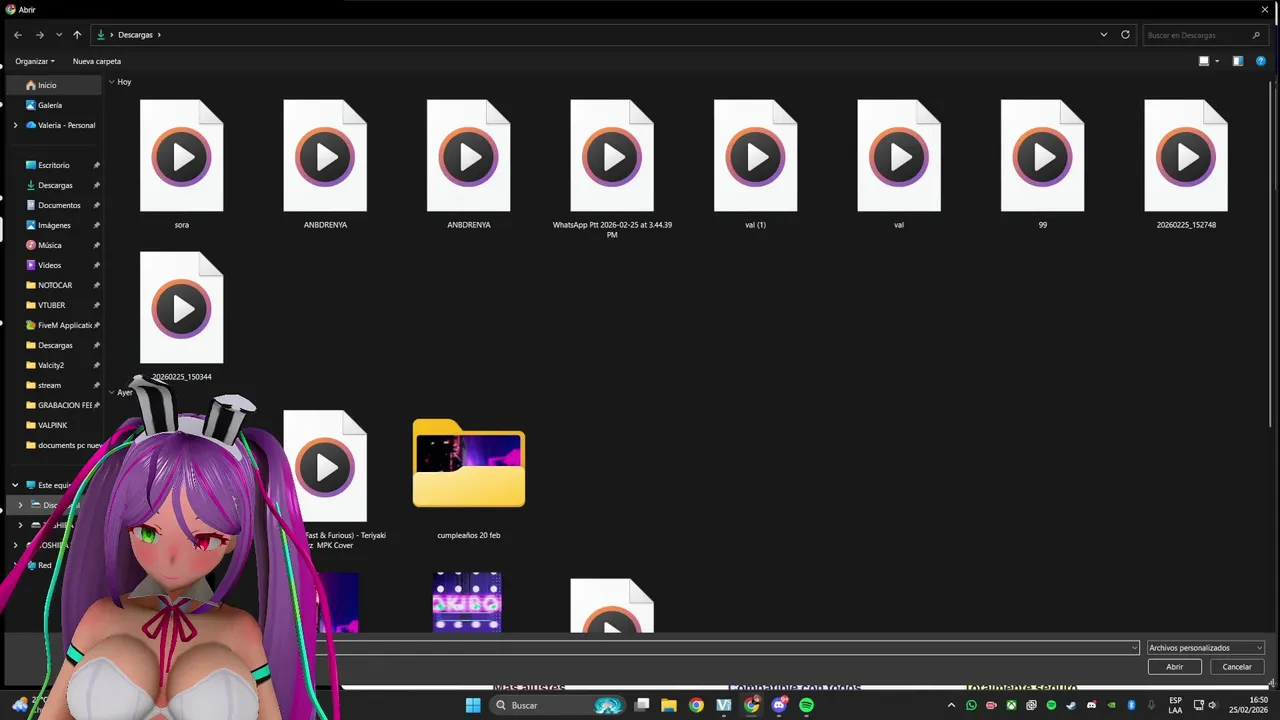Open Task View on the taskbar
The image size is (1280, 720).
pos(642,705)
